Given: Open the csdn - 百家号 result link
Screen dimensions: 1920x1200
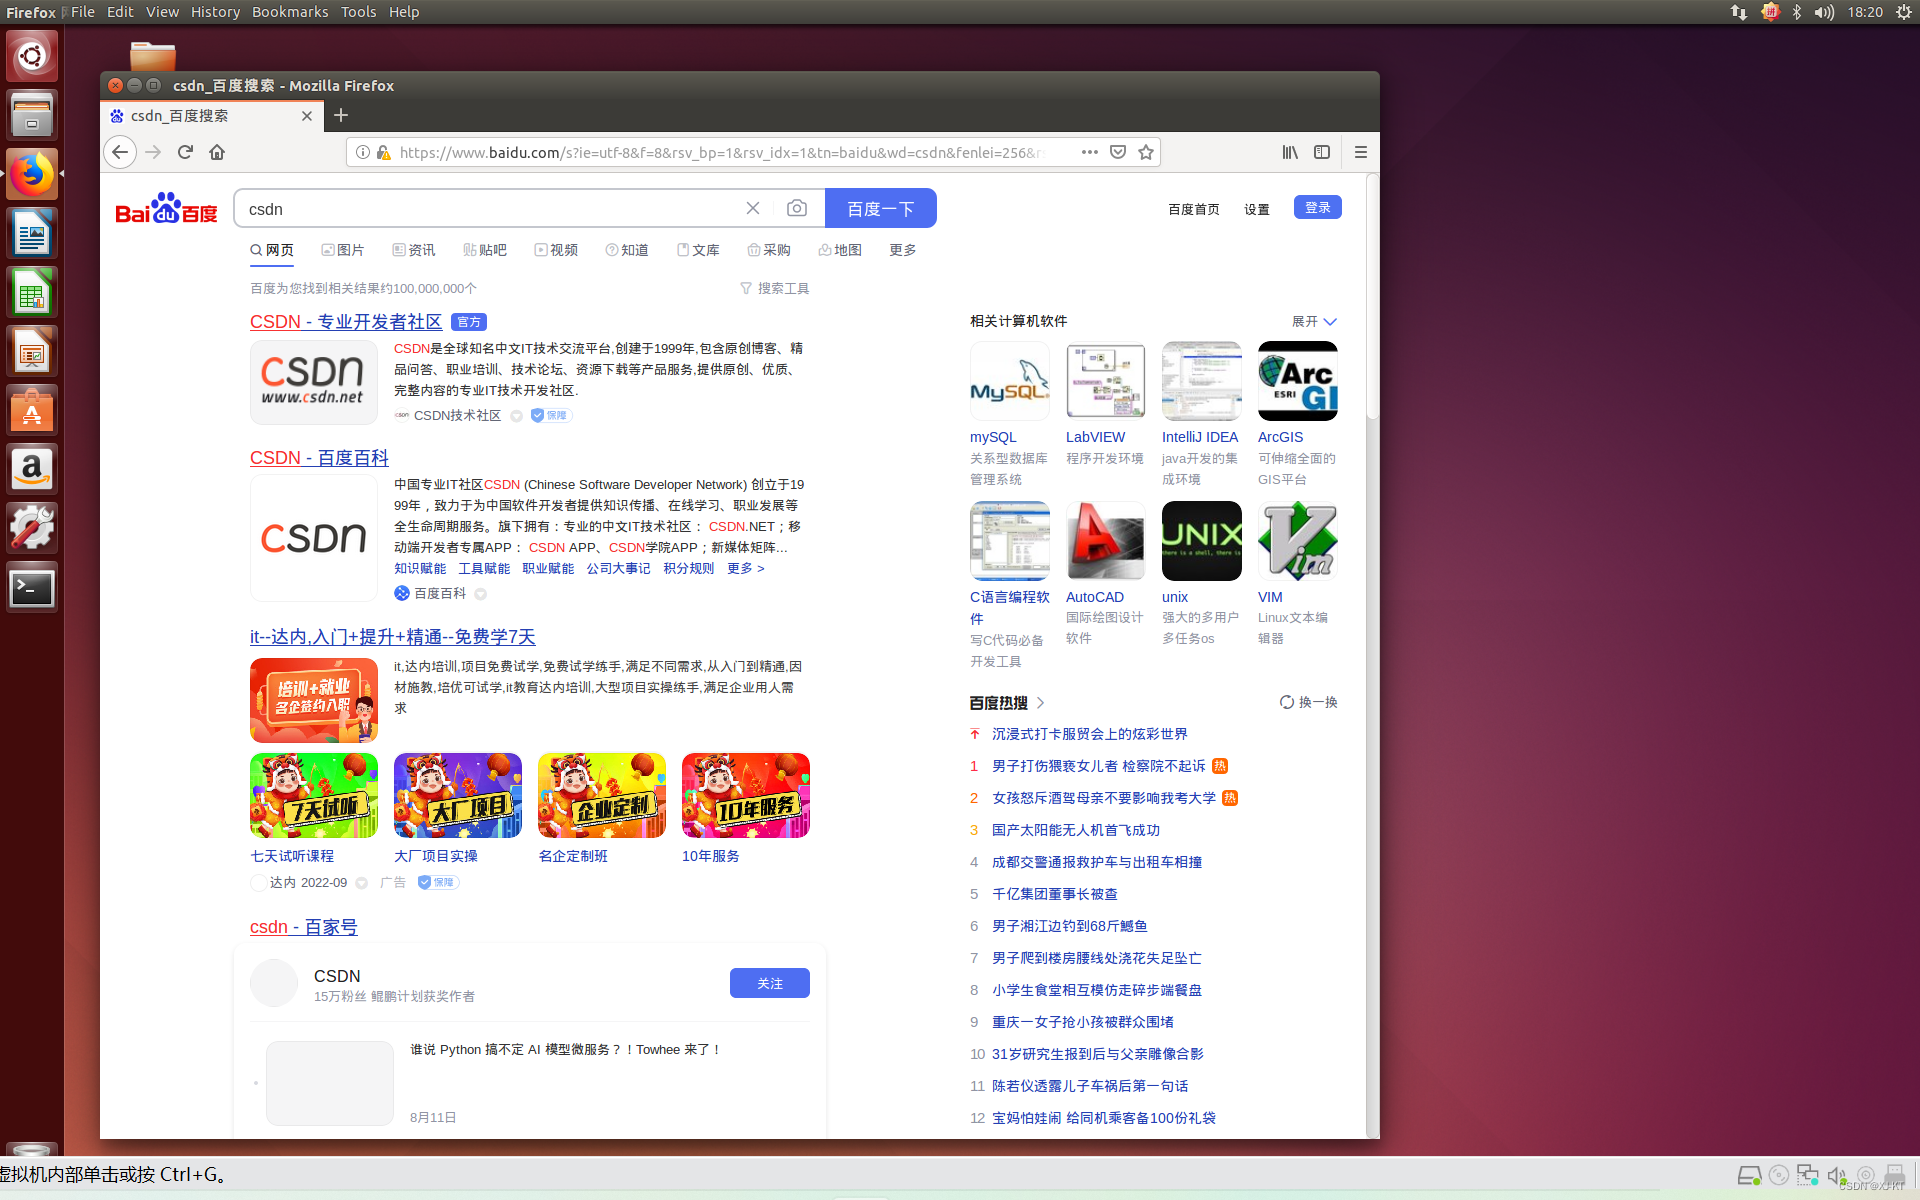Looking at the screenshot, I should click(x=304, y=927).
